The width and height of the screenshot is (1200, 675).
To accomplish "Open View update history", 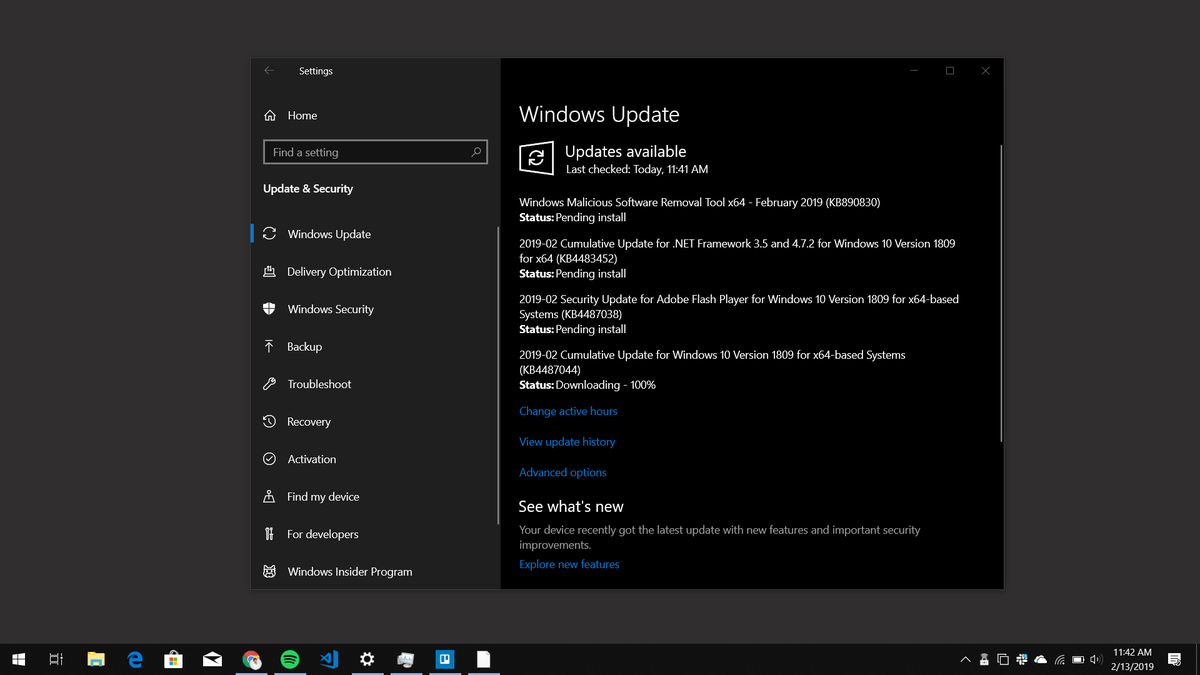I will pos(567,441).
